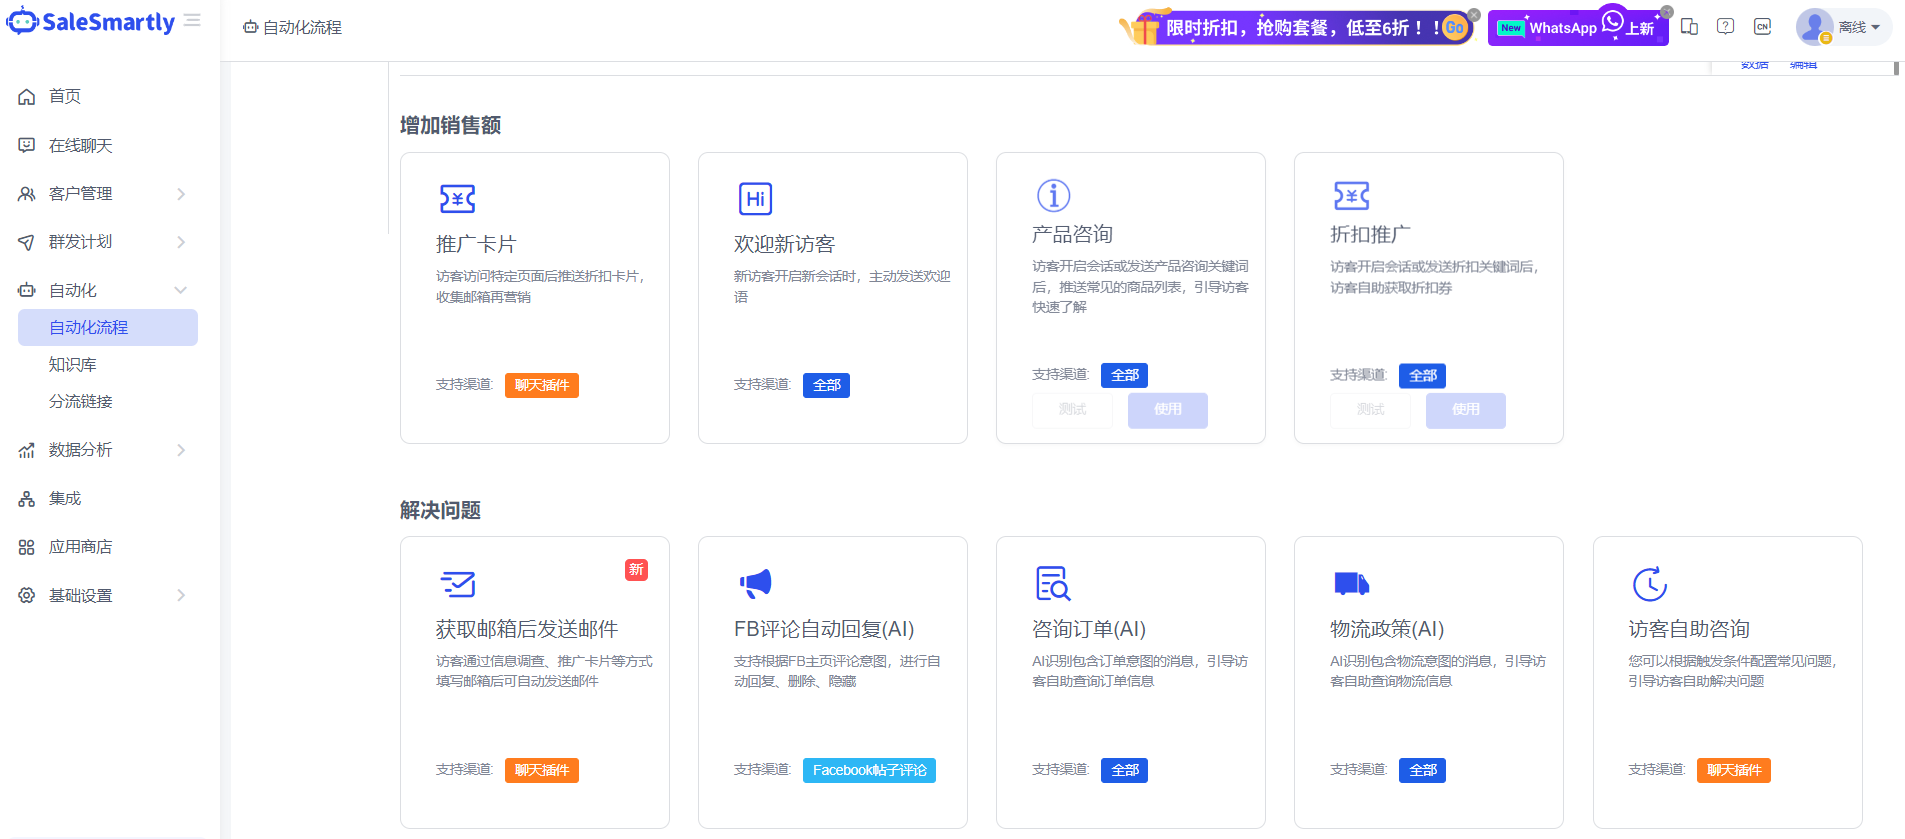Click the FB评论自动回复 megaphone icon
The width and height of the screenshot is (1905, 839).
[x=755, y=582]
